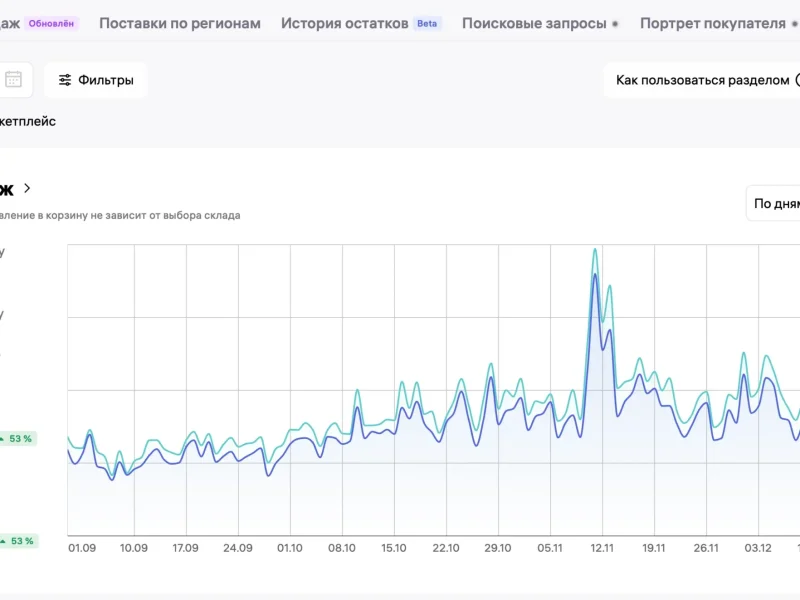This screenshot has width=800, height=600.
Task: Open the calendar date picker icon
Action: pyautogui.click(x=13, y=80)
